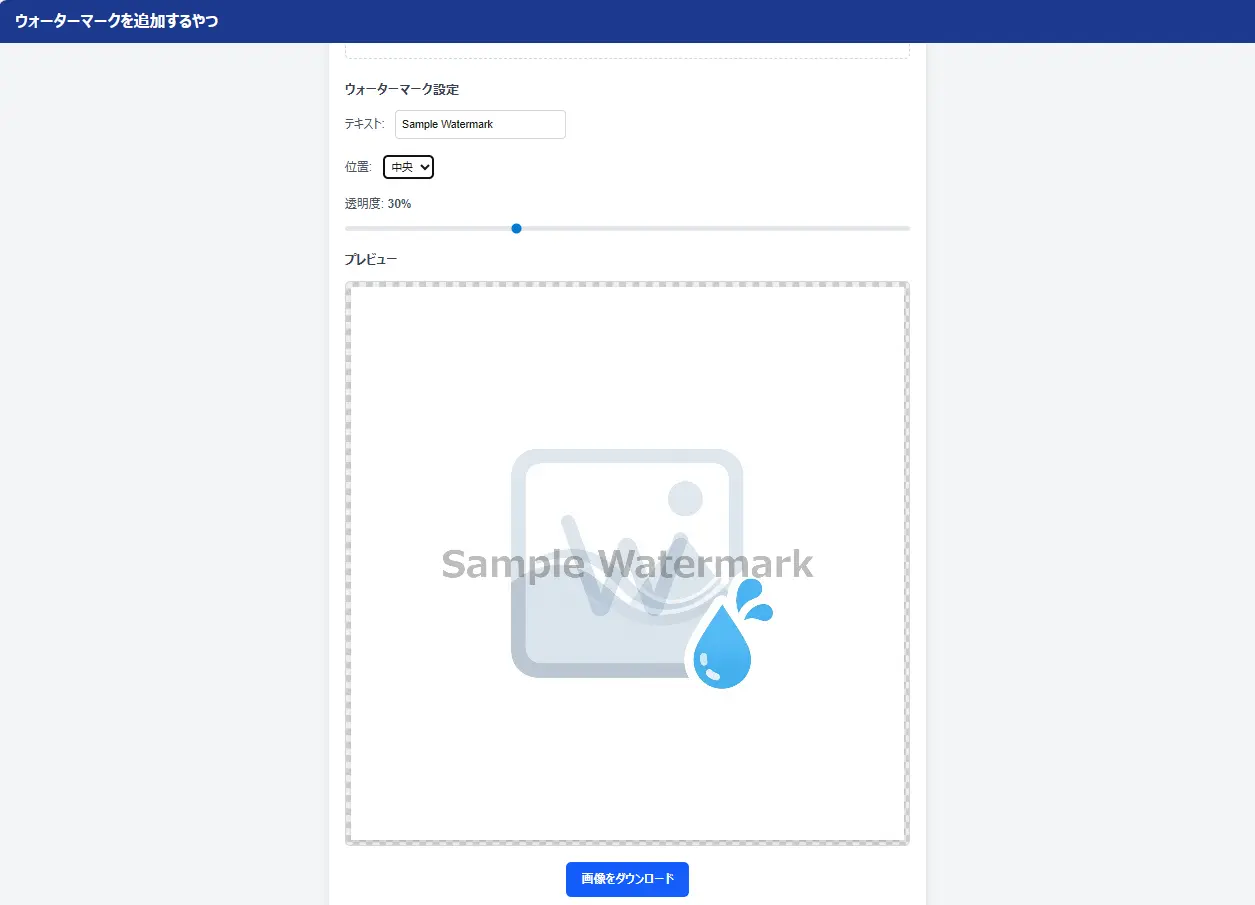Open the 位置 position dropdown

[x=408, y=167]
